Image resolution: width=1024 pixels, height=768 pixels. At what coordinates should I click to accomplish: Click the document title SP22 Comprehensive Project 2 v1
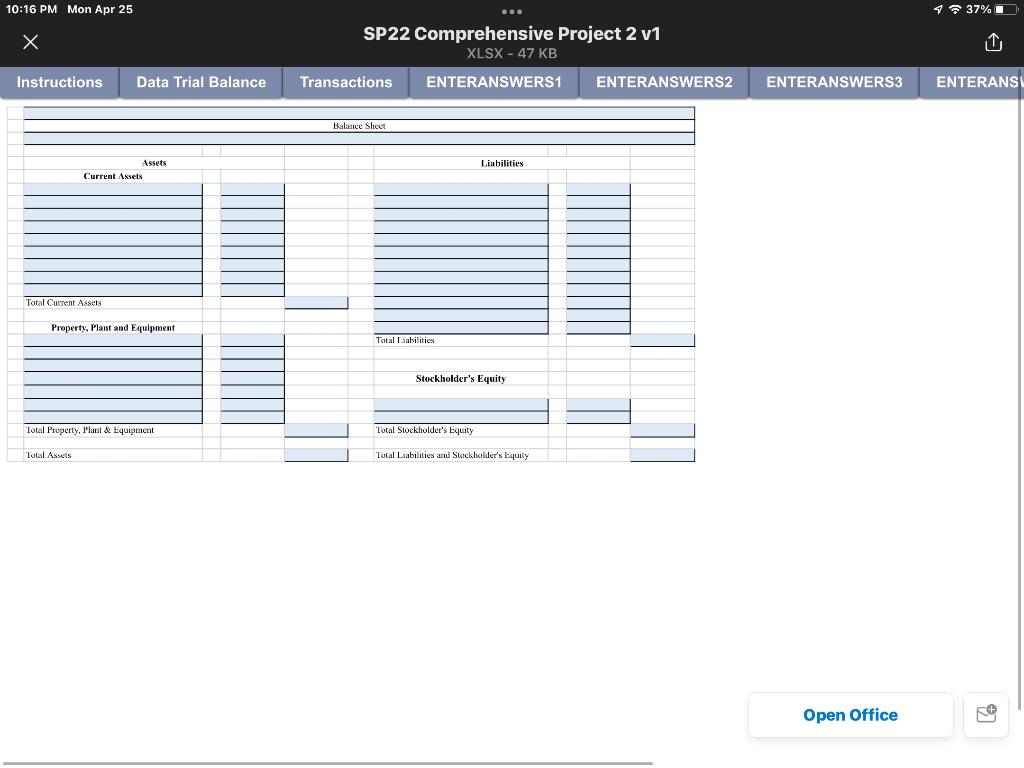[x=512, y=34]
